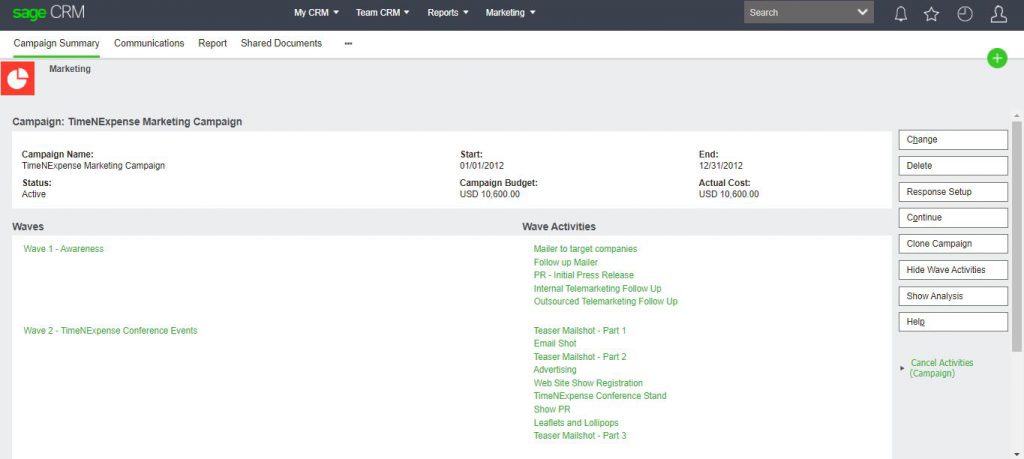Viewport: 1024px width, 459px height.
Task: Expand the Team CRM menu
Action: point(383,12)
